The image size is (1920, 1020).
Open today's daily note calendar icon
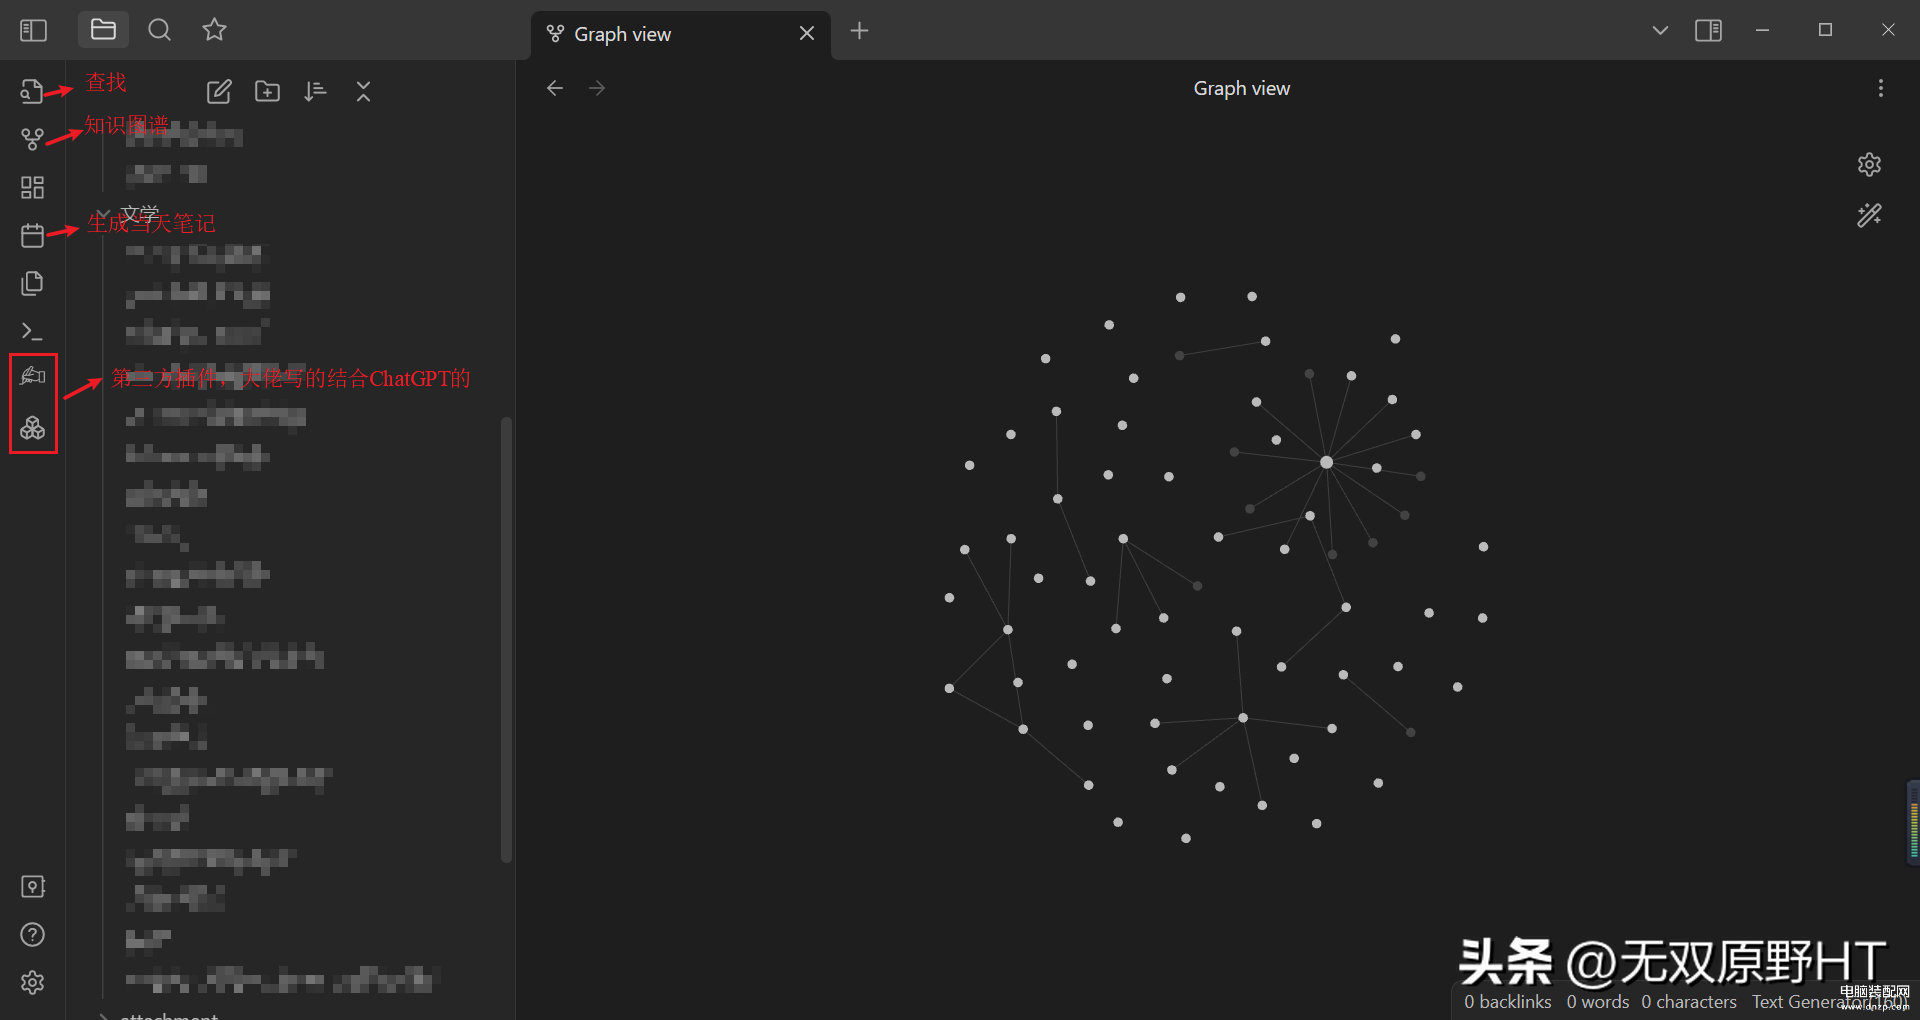click(32, 235)
